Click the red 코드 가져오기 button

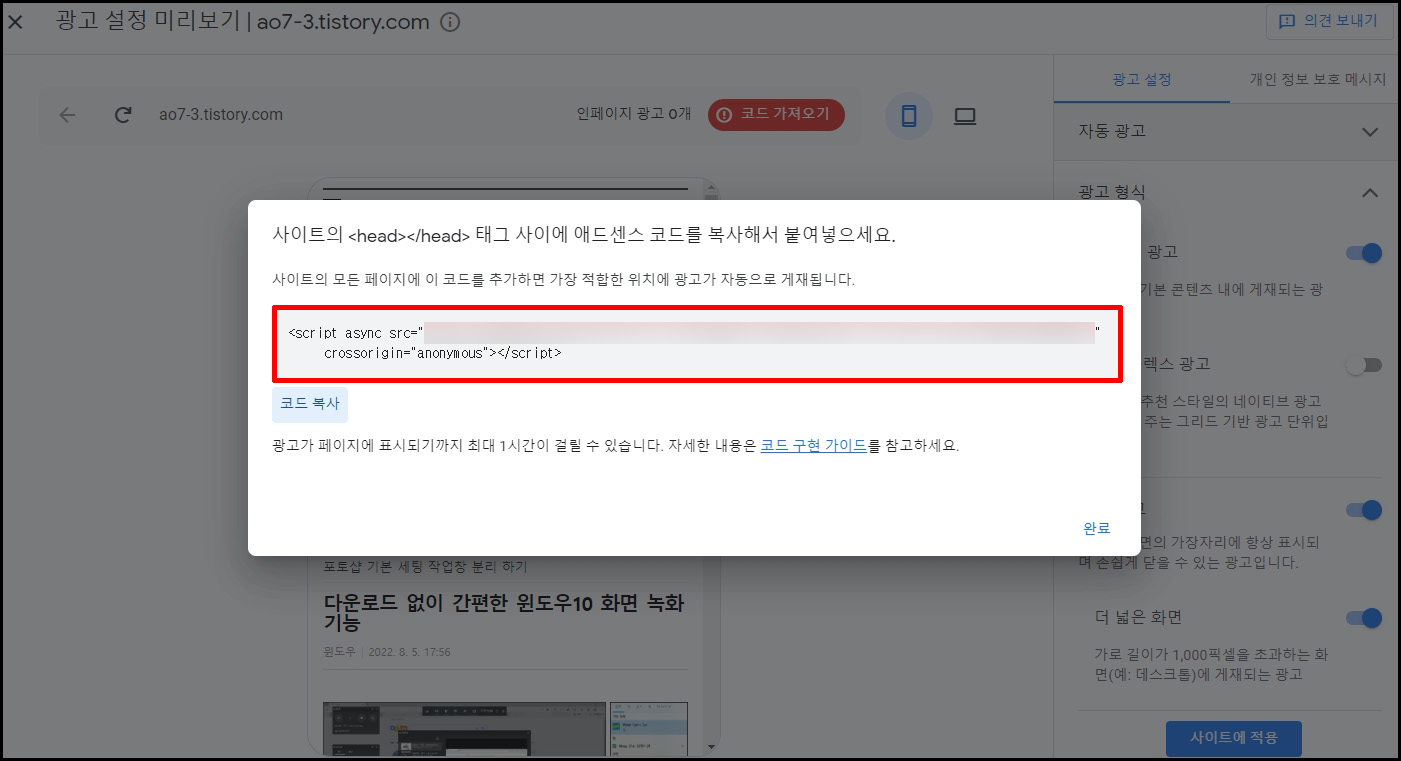776,114
